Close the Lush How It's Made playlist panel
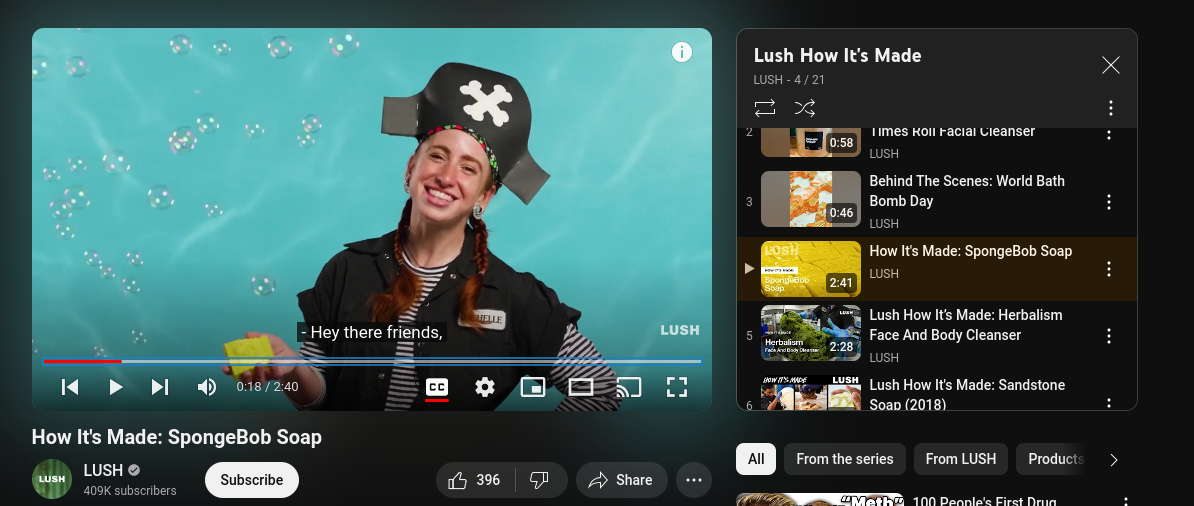 click(1111, 66)
